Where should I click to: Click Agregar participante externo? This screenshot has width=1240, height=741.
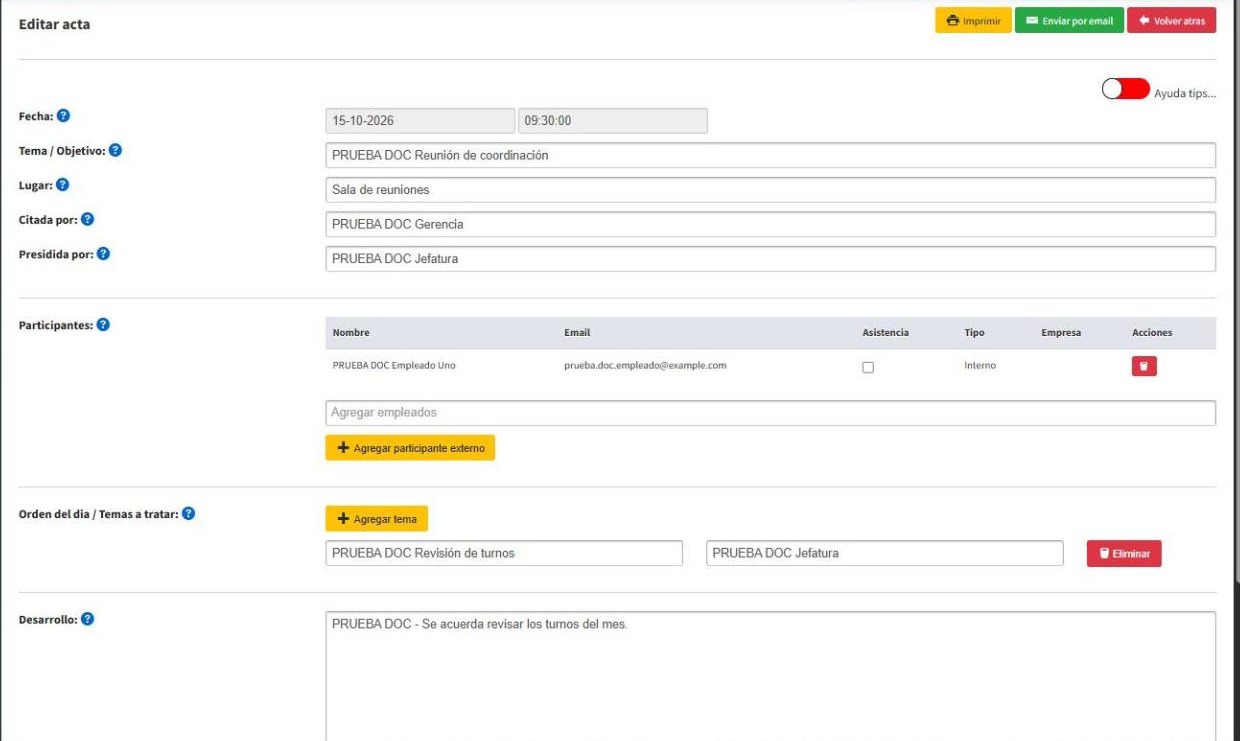[x=410, y=448]
